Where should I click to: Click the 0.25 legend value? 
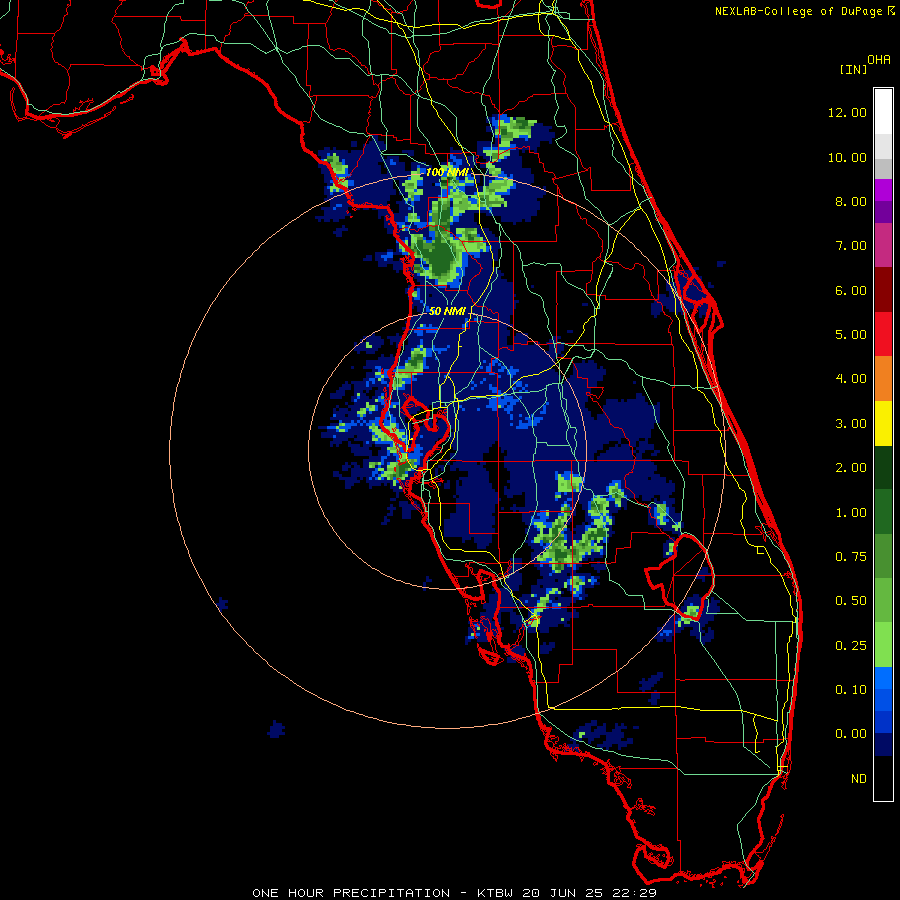(x=851, y=646)
